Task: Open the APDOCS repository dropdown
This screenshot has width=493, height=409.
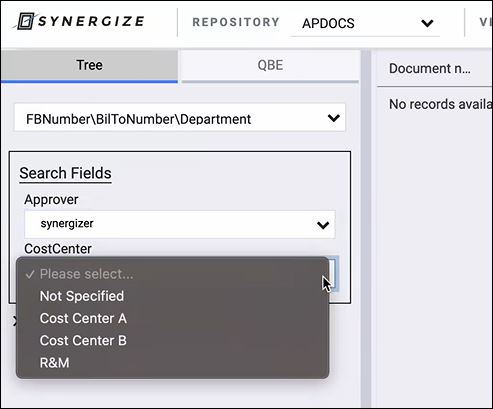Action: [x=366, y=23]
